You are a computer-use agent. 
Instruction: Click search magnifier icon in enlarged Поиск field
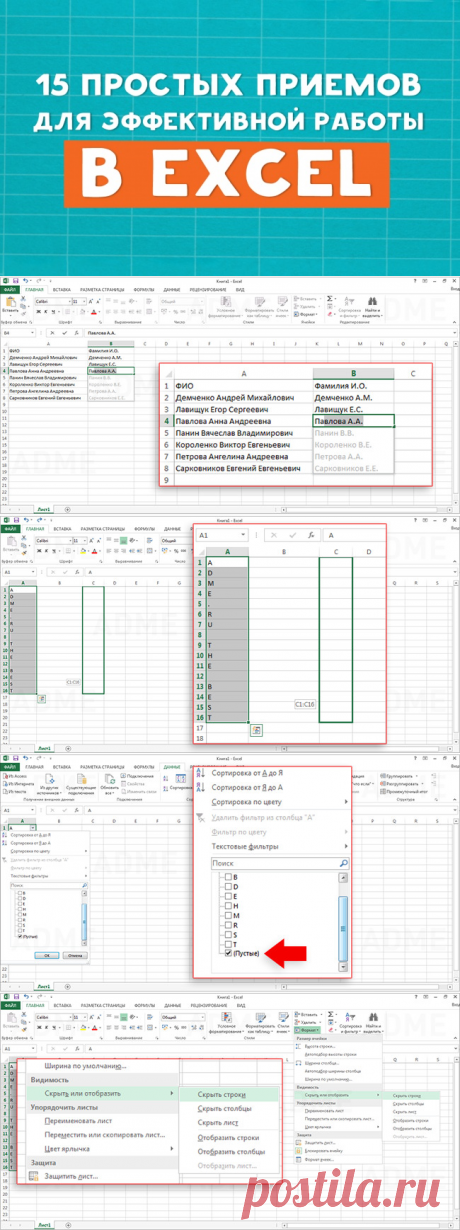tap(343, 862)
